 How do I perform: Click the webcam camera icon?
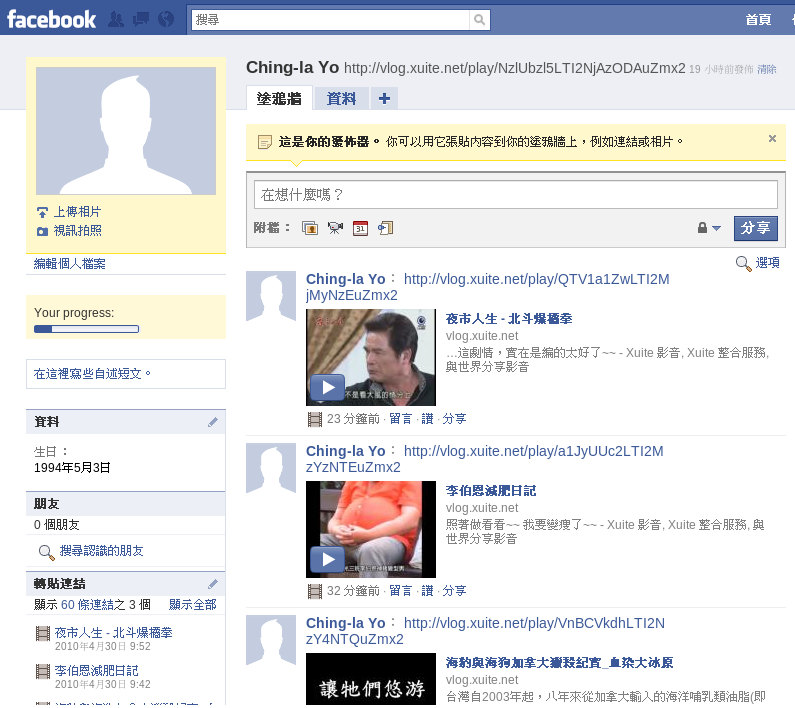(43, 231)
